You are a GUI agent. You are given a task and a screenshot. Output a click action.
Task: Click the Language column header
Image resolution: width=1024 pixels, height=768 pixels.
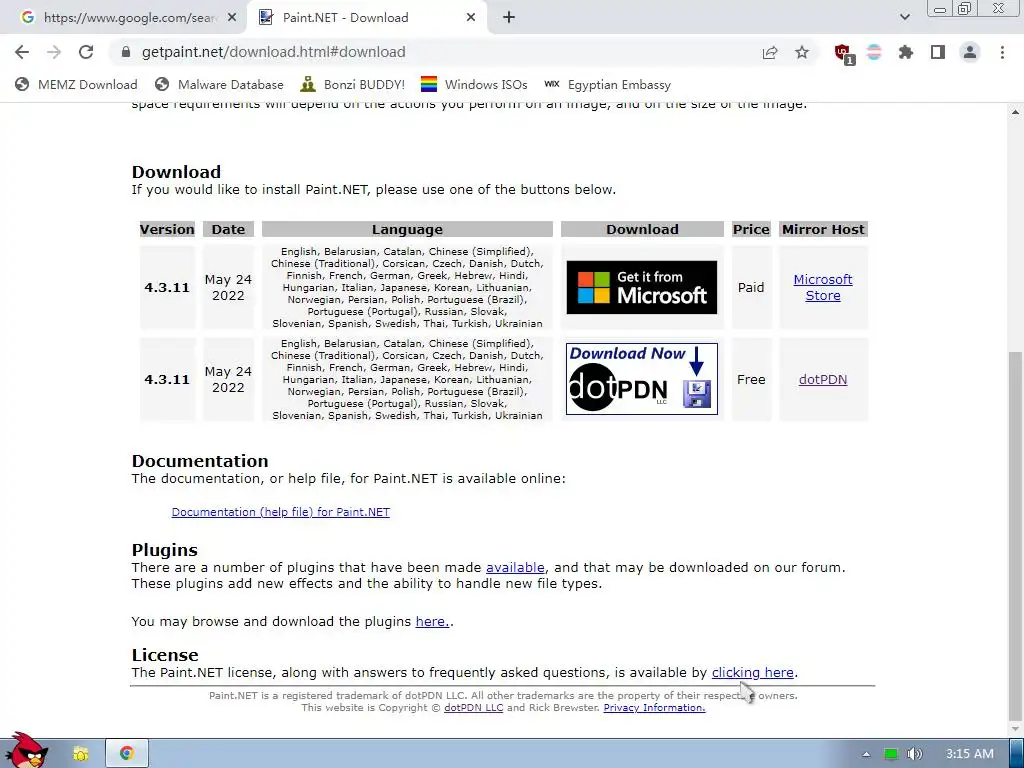(407, 229)
